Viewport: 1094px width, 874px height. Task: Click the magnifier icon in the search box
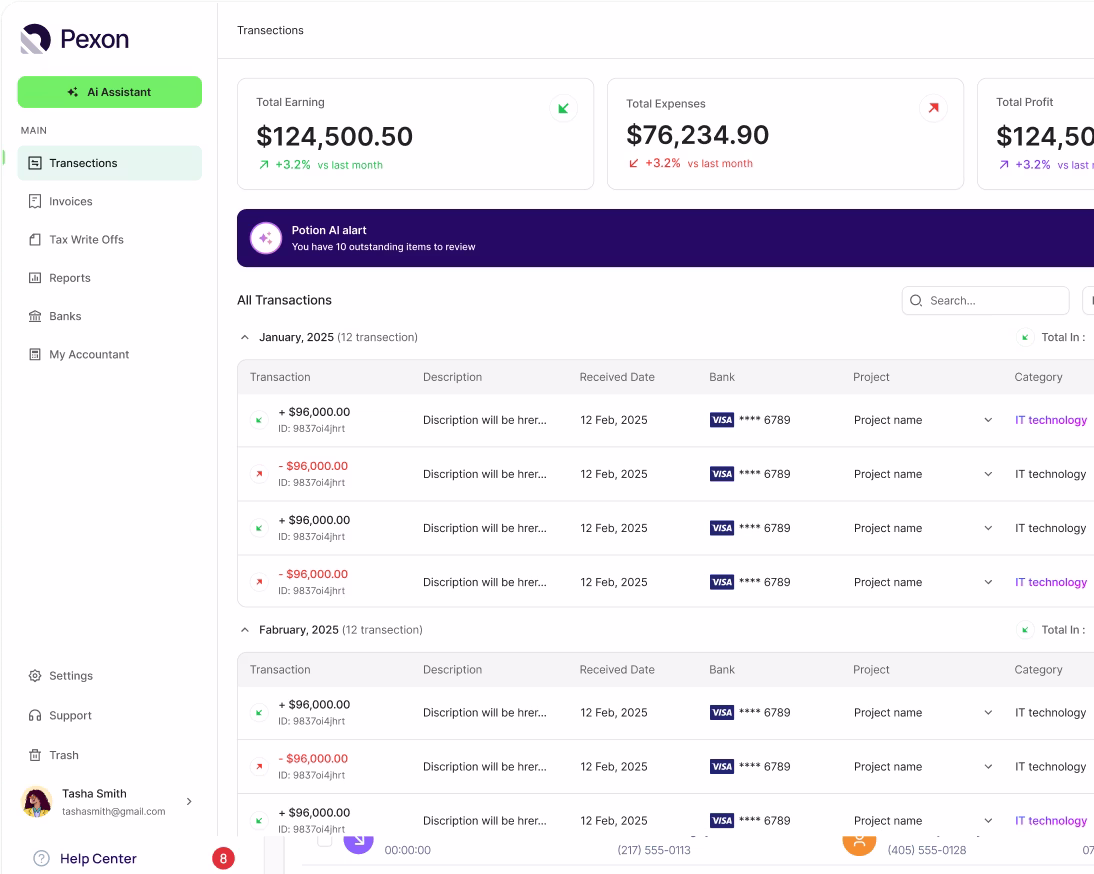pyautogui.click(x=916, y=301)
